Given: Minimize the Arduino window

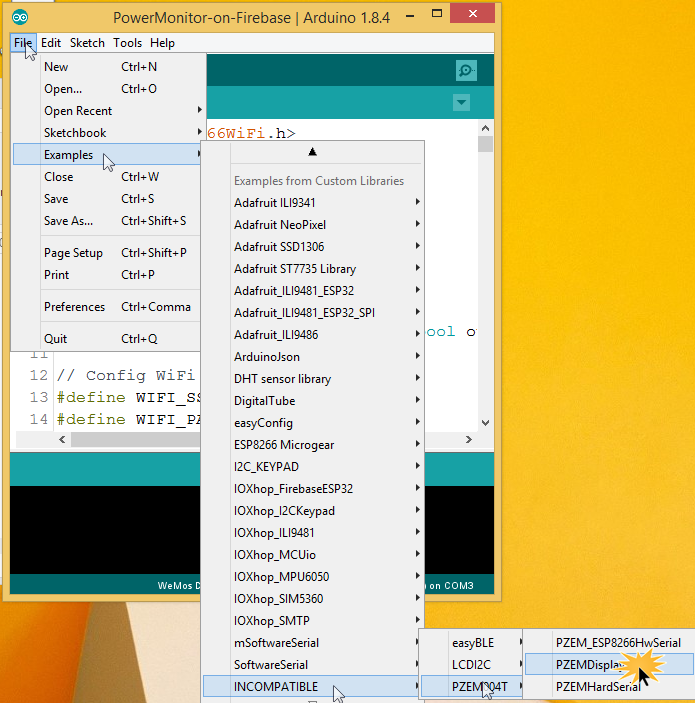Looking at the screenshot, I should [410, 16].
